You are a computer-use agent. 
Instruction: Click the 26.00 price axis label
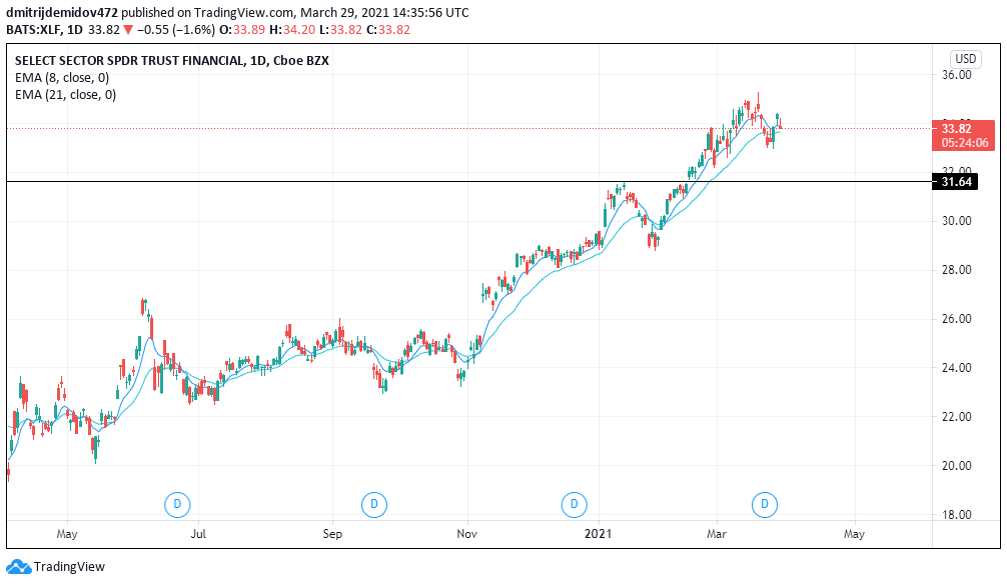coord(956,319)
